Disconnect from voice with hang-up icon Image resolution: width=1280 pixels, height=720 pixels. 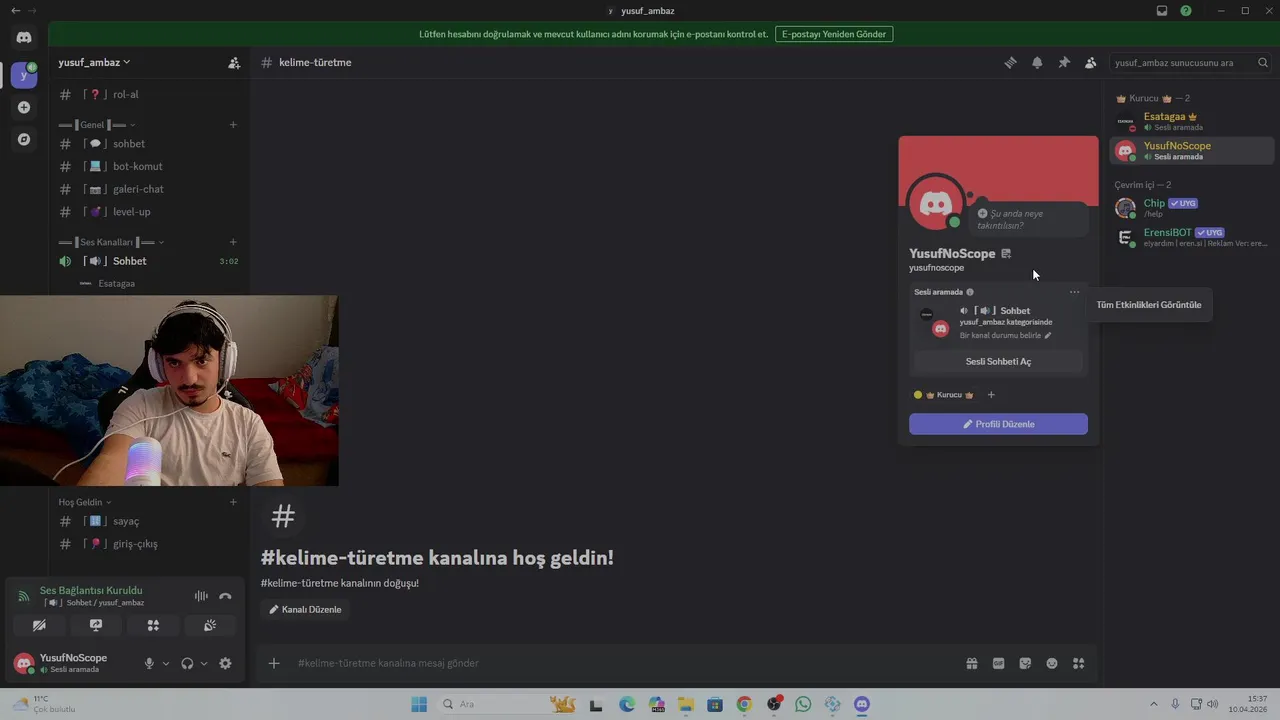point(225,596)
